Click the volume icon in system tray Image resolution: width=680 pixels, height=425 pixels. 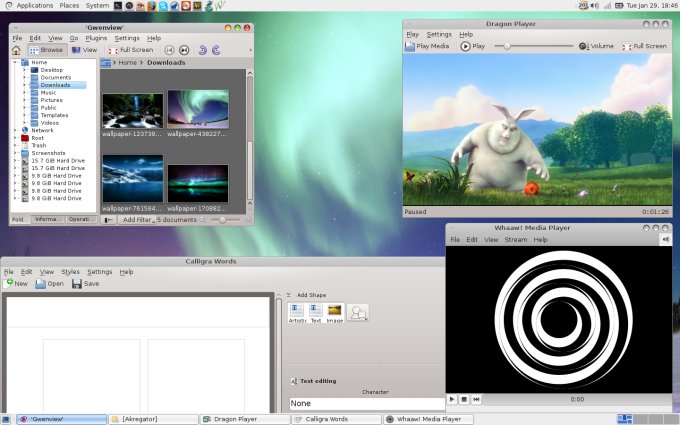coord(595,6)
